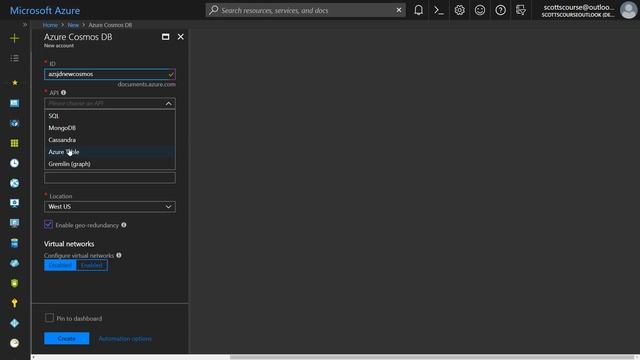Click the search magnifier icon
The image size is (640, 360).
[213, 10]
